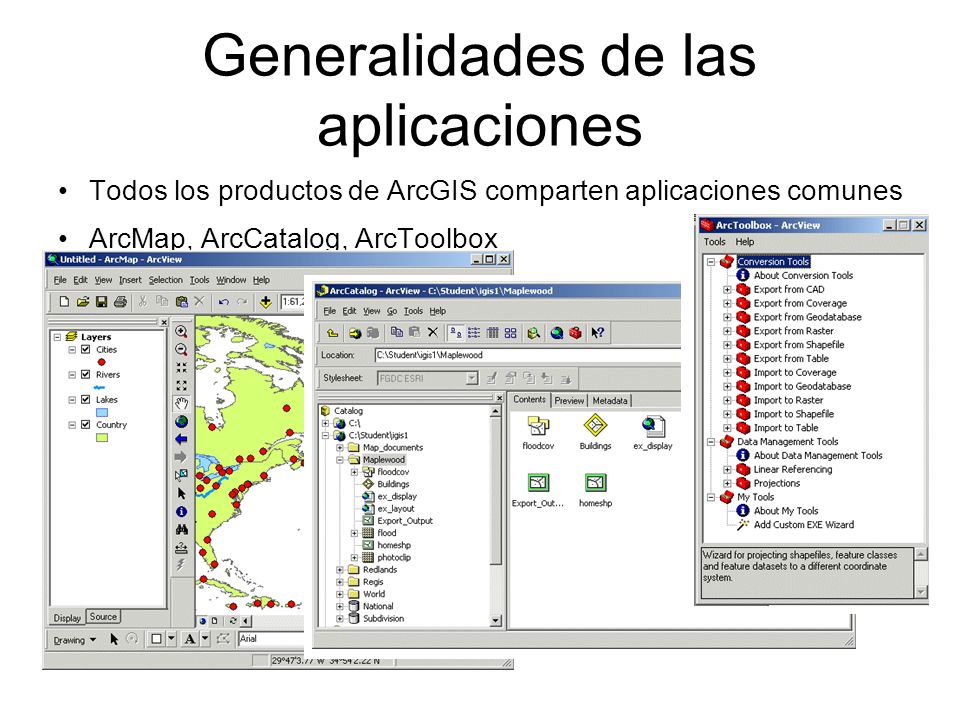The width and height of the screenshot is (960, 720).
Task: Select the Find binoculars tool in ArcMap
Action: click(181, 529)
